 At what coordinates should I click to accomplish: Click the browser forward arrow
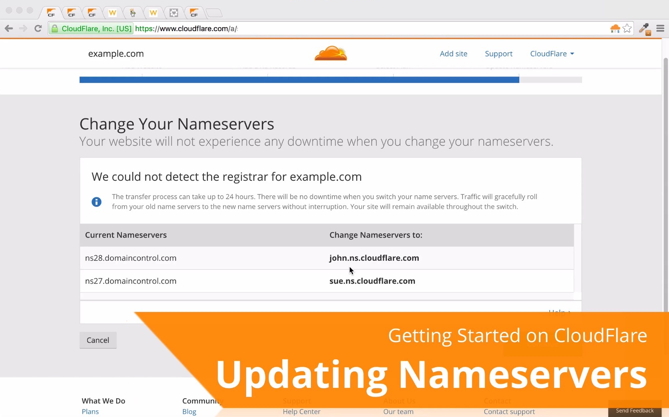[x=23, y=29]
